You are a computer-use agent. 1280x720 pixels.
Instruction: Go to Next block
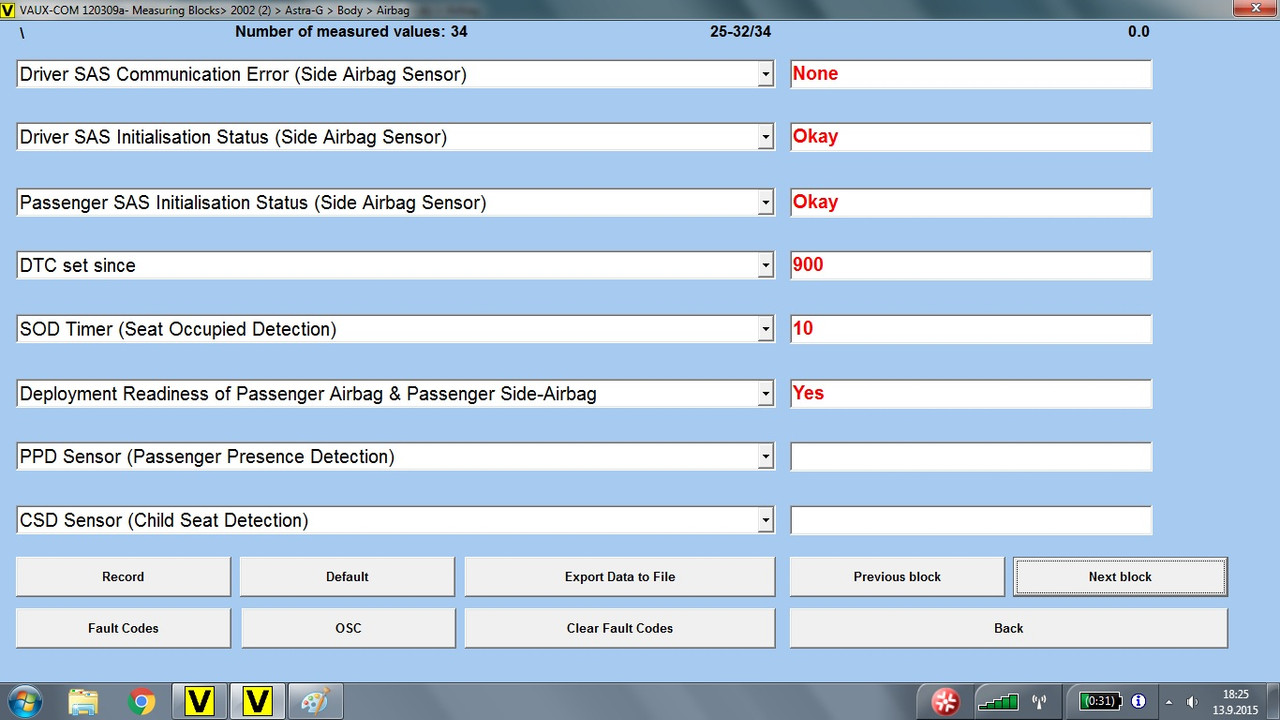click(1120, 577)
